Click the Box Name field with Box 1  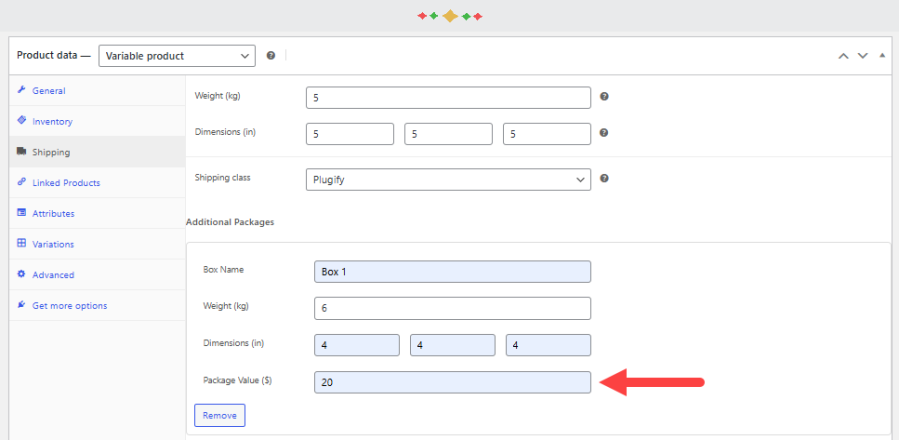pos(452,272)
